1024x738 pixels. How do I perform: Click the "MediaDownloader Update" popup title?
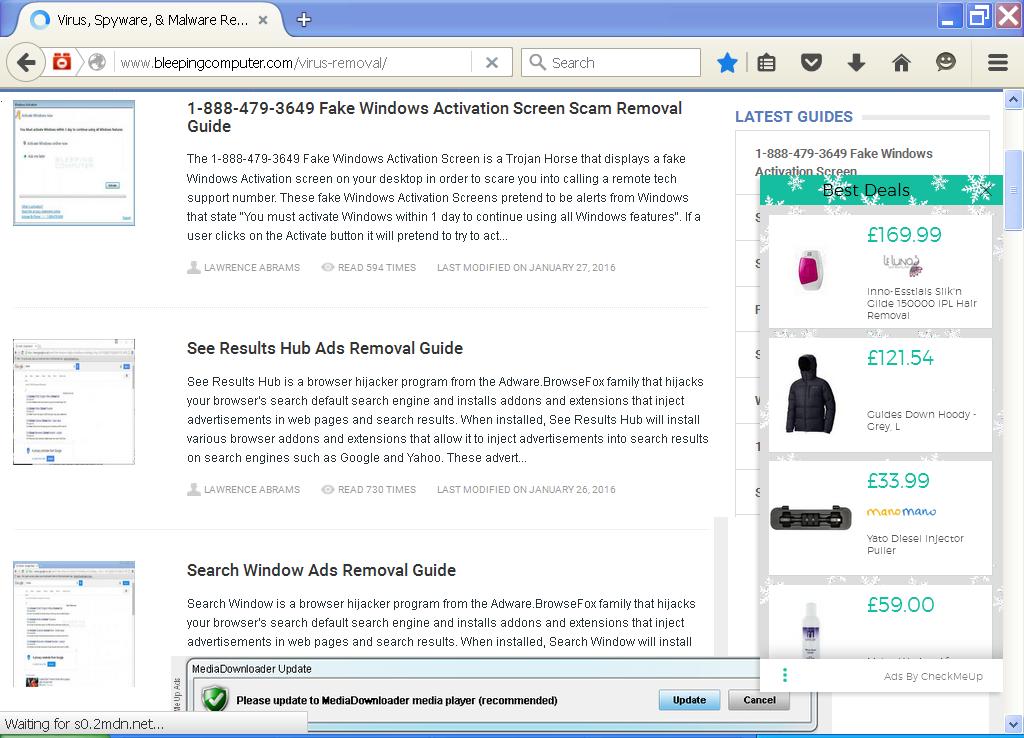(251, 669)
